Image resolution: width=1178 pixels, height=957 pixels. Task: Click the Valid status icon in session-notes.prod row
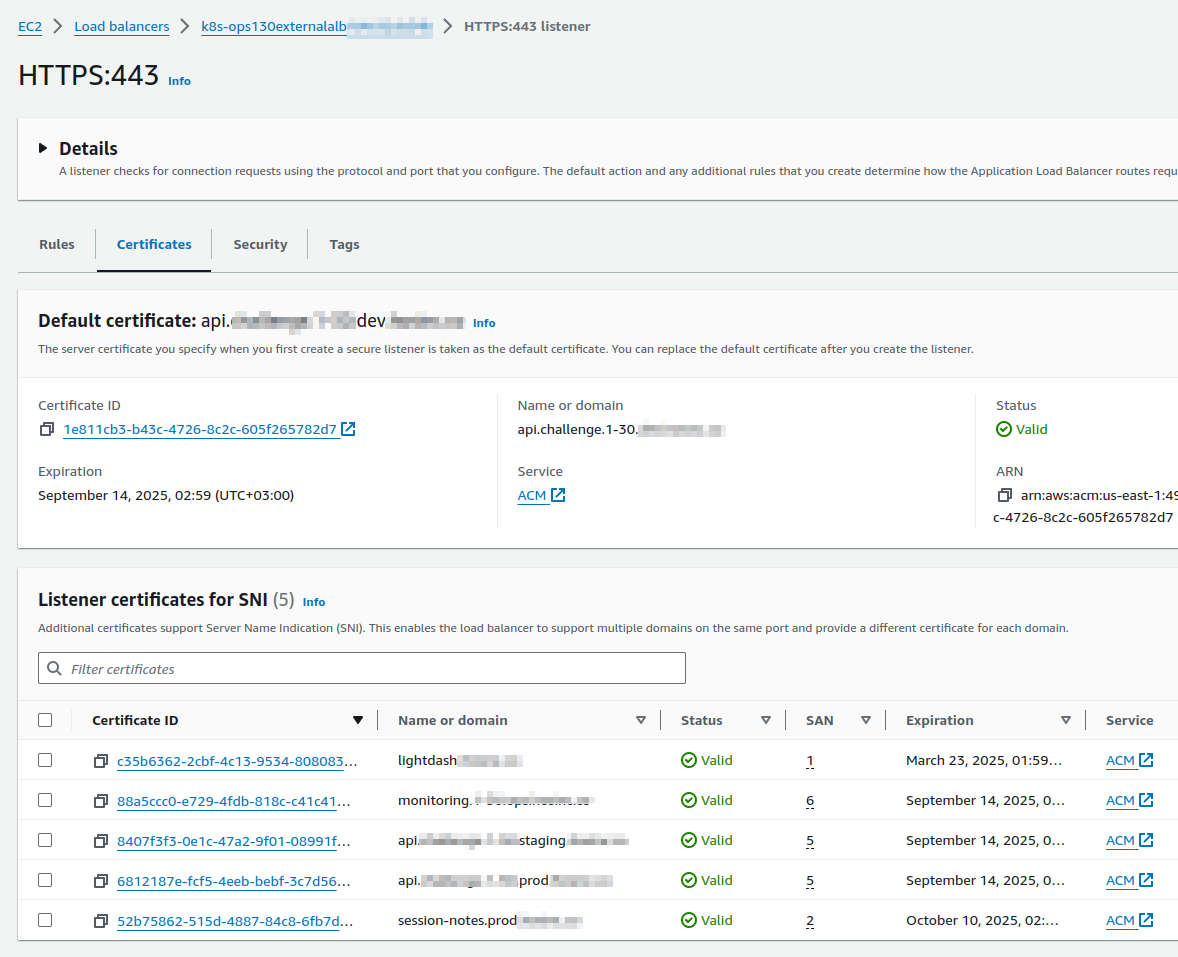[689, 919]
